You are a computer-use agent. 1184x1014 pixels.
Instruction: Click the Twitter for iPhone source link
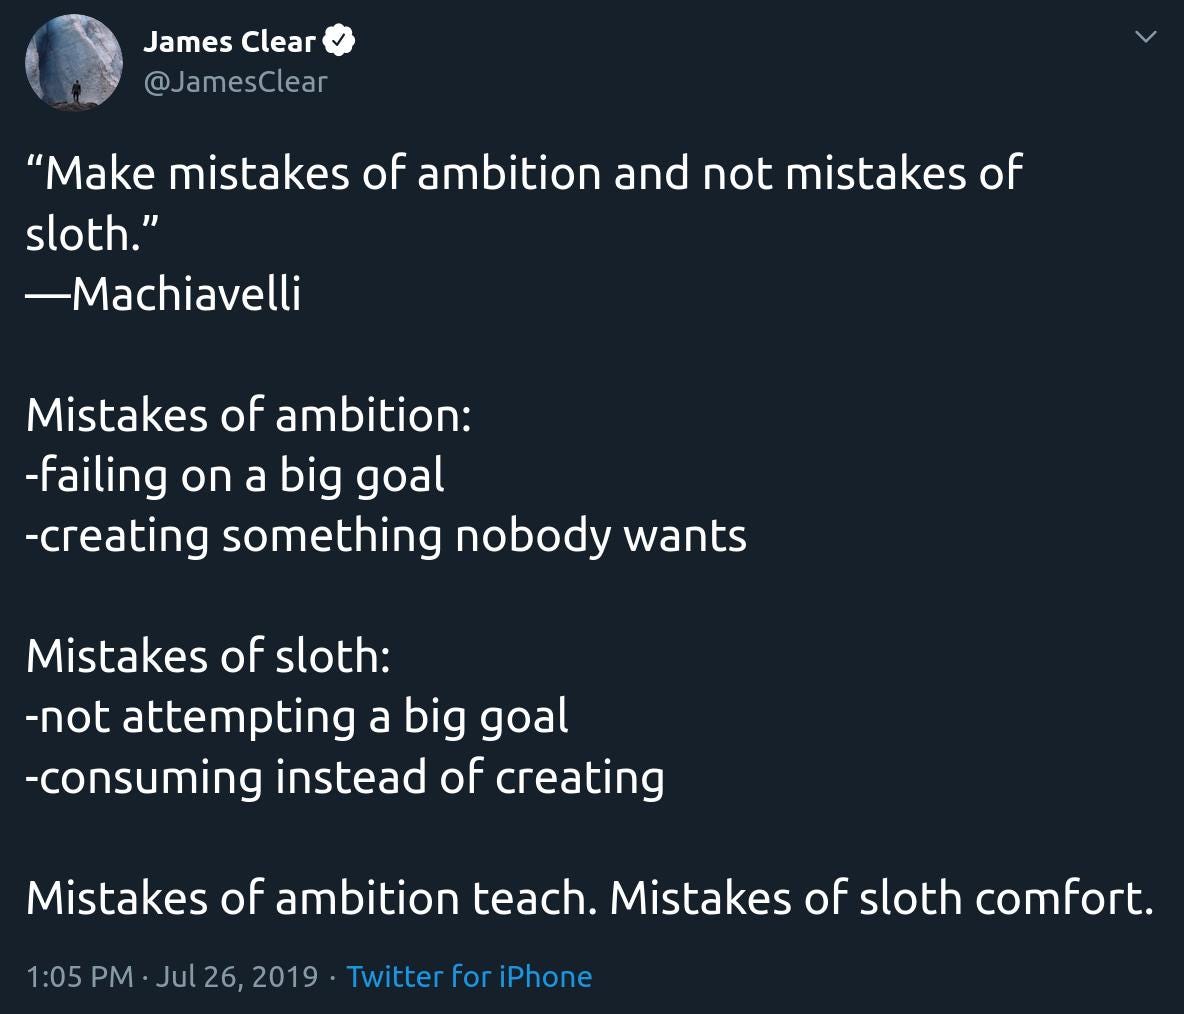pos(469,976)
